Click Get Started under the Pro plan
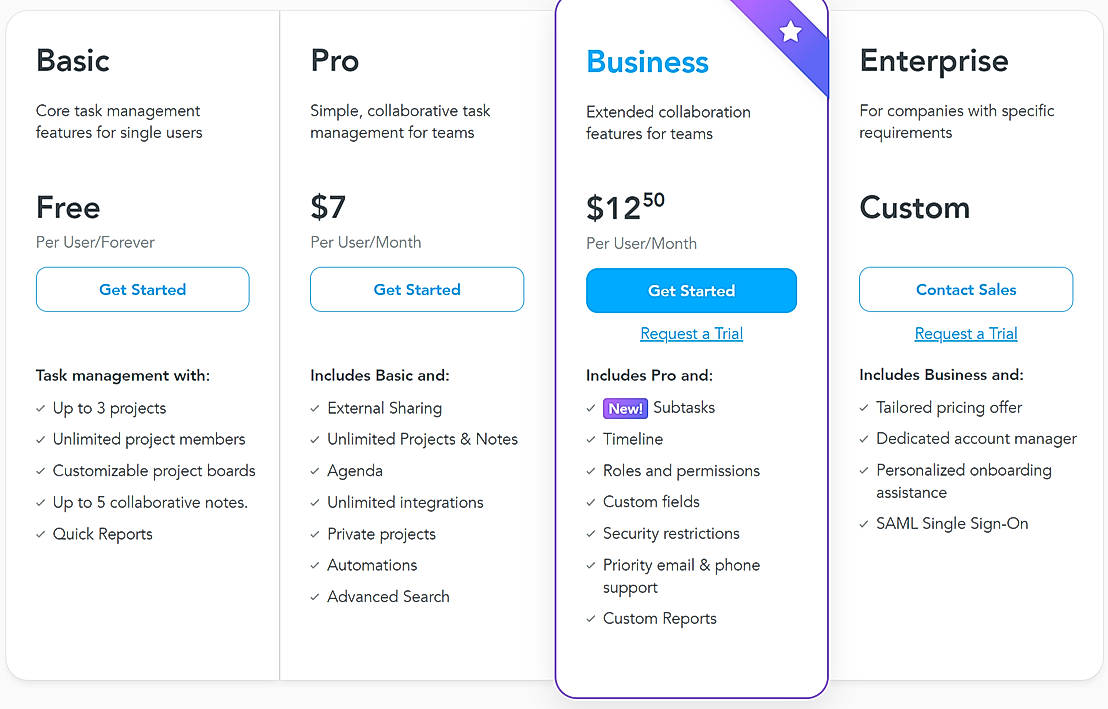Viewport: 1108px width, 709px height. coord(417,290)
